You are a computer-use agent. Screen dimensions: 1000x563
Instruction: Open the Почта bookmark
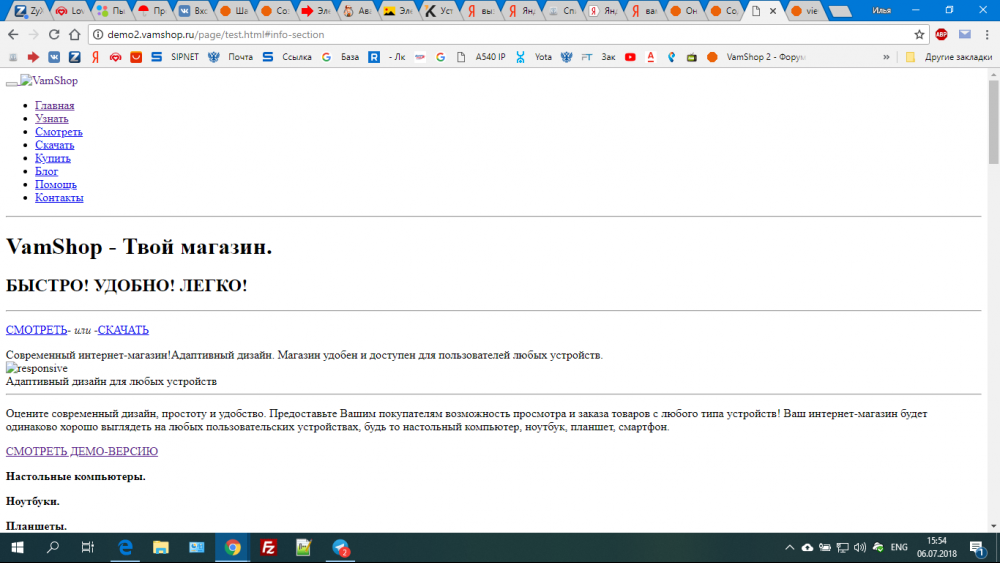232,57
